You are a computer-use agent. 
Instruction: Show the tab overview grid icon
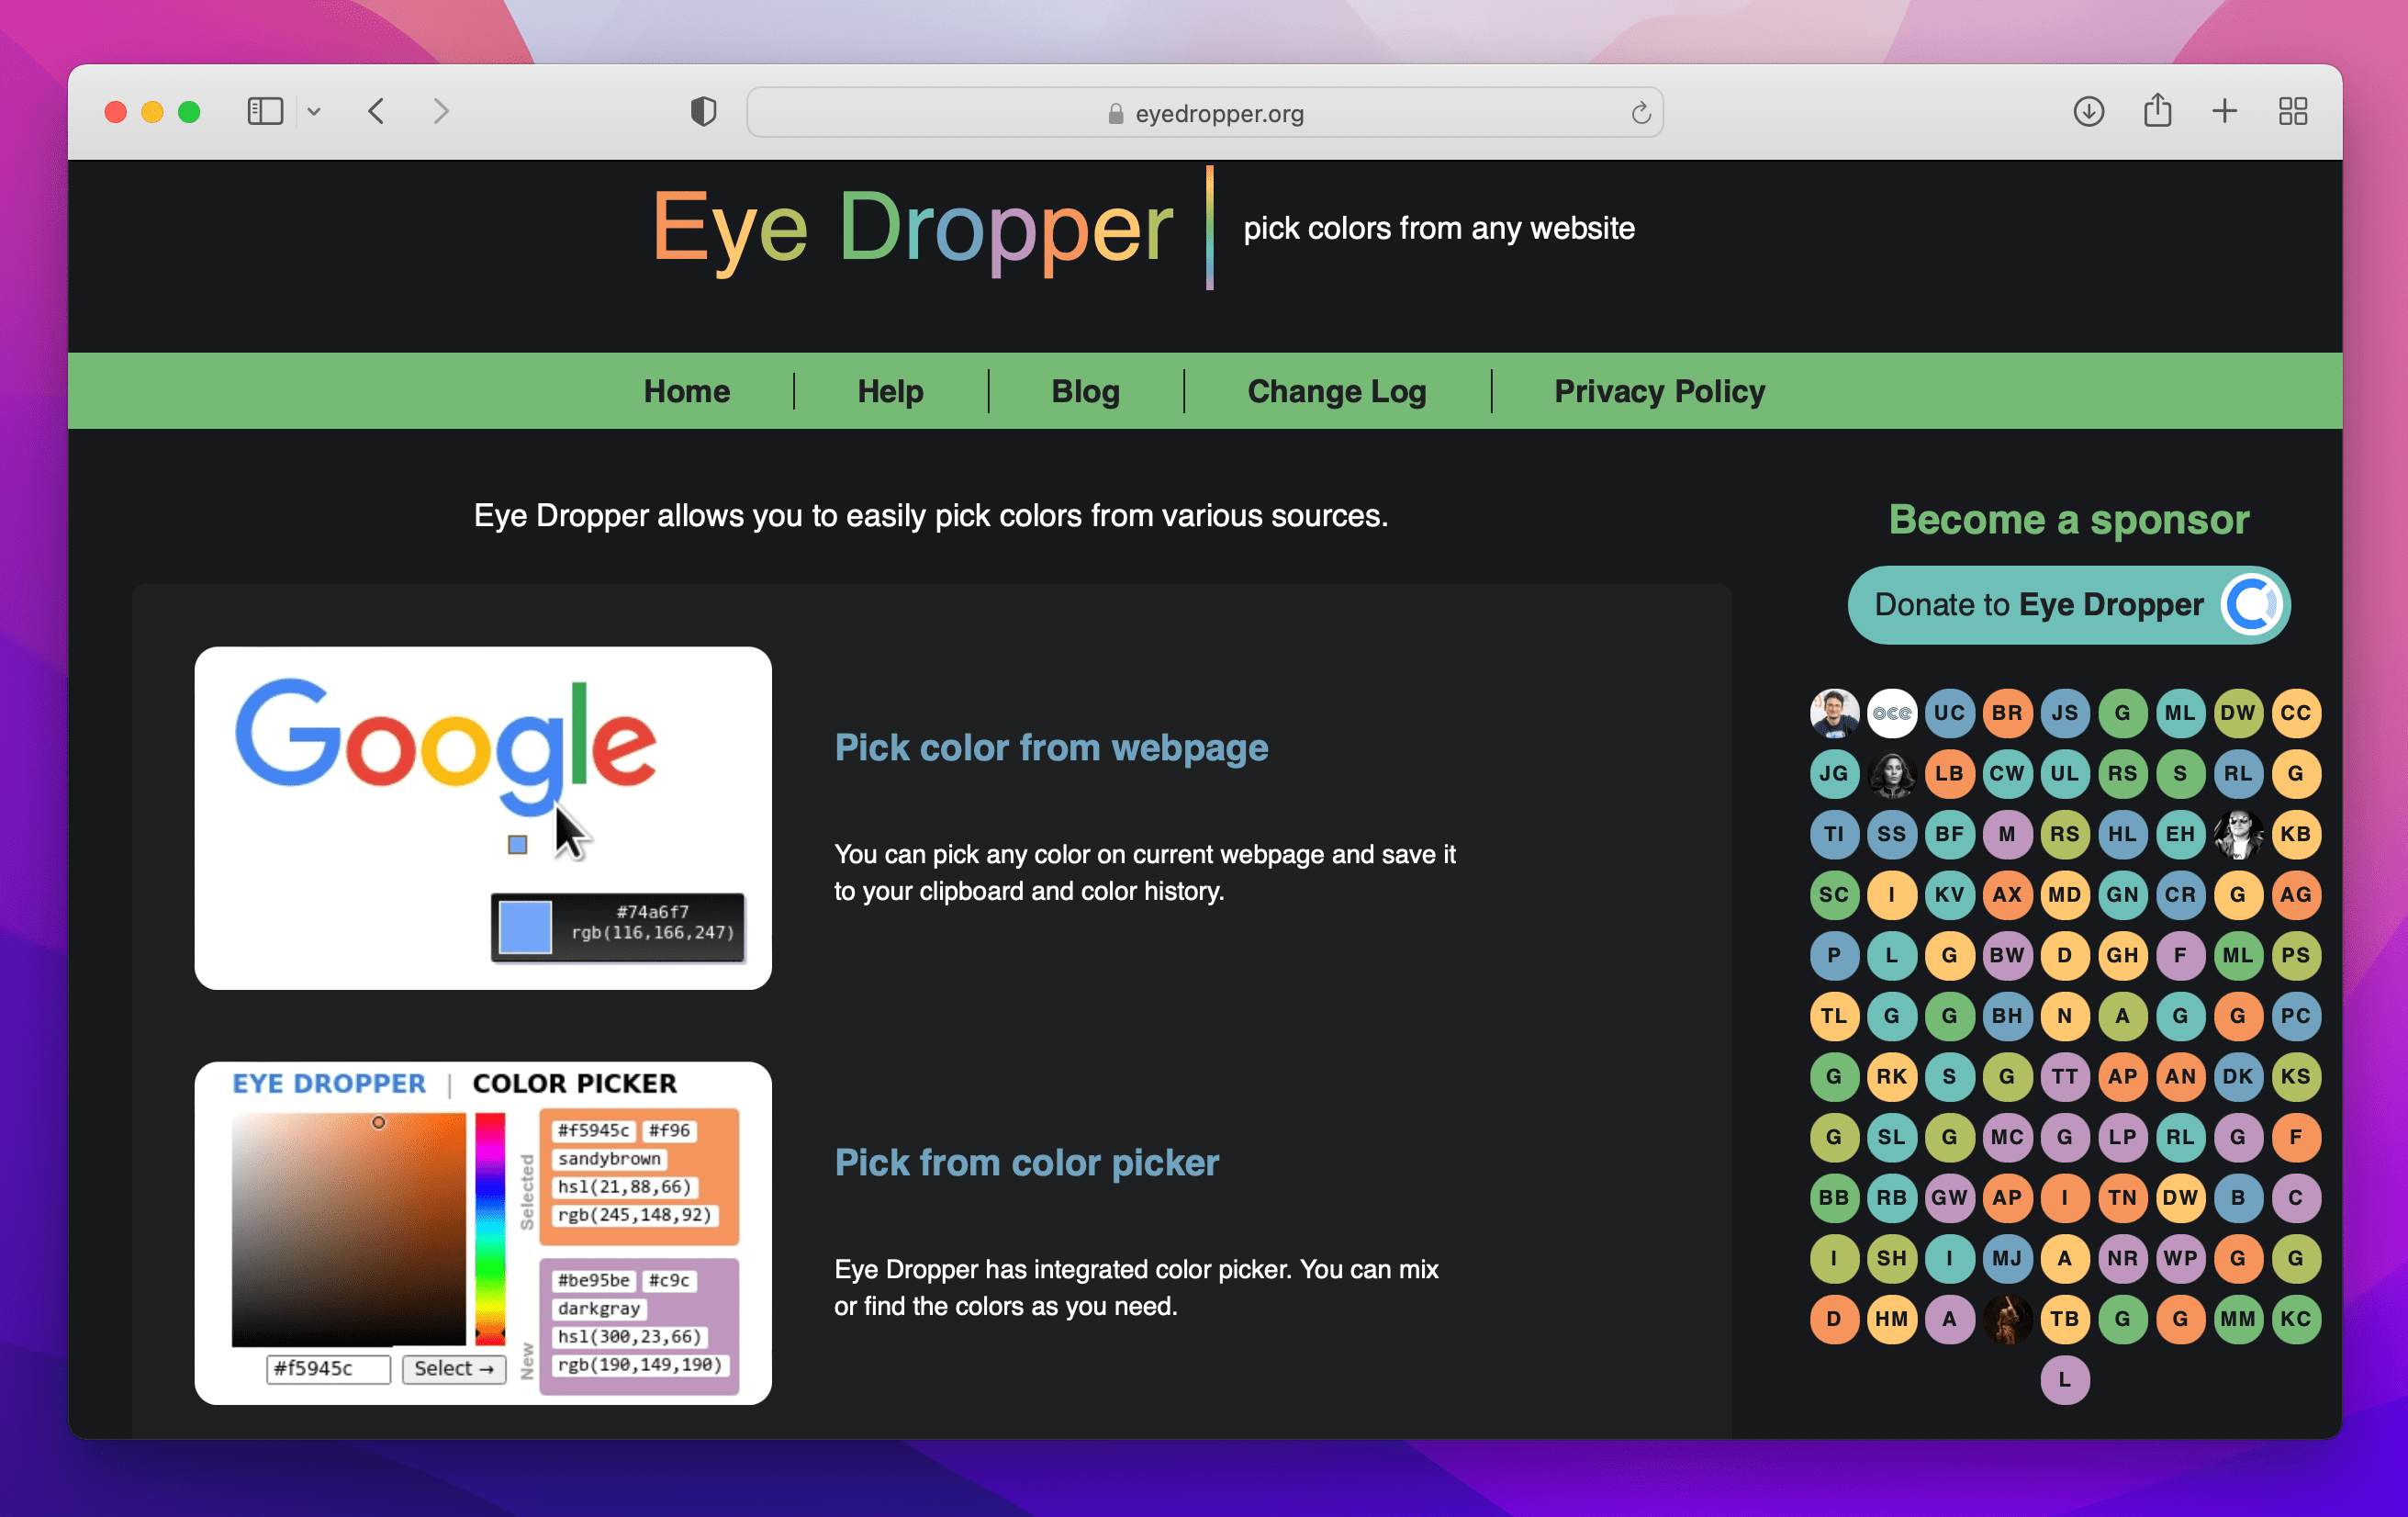[2293, 111]
